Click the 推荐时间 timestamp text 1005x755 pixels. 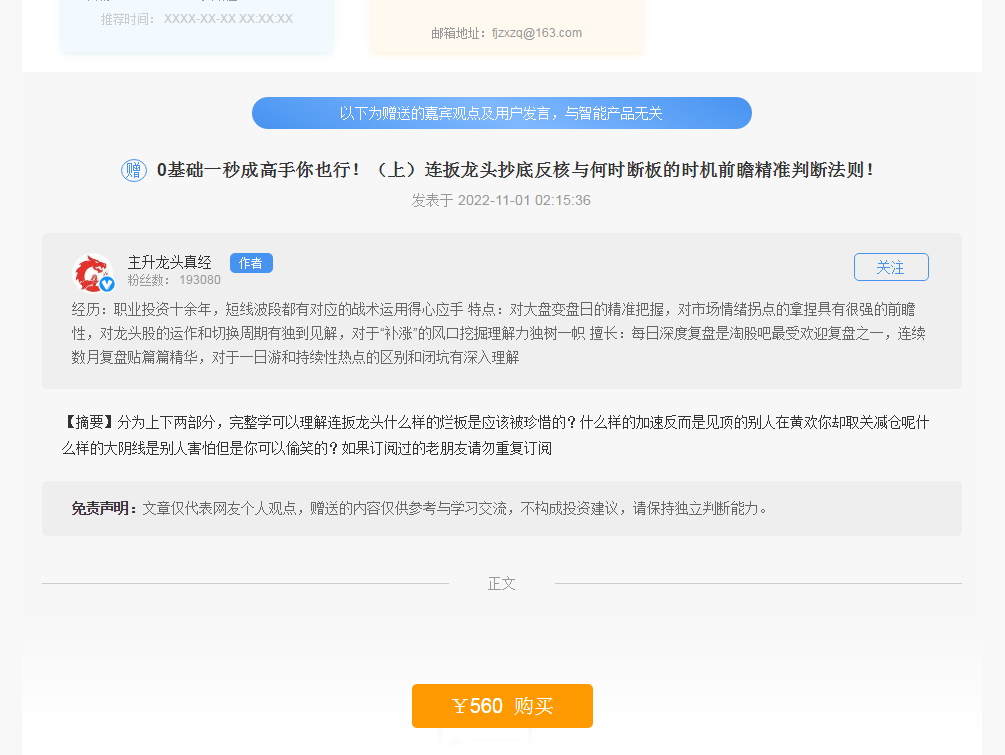click(x=196, y=19)
